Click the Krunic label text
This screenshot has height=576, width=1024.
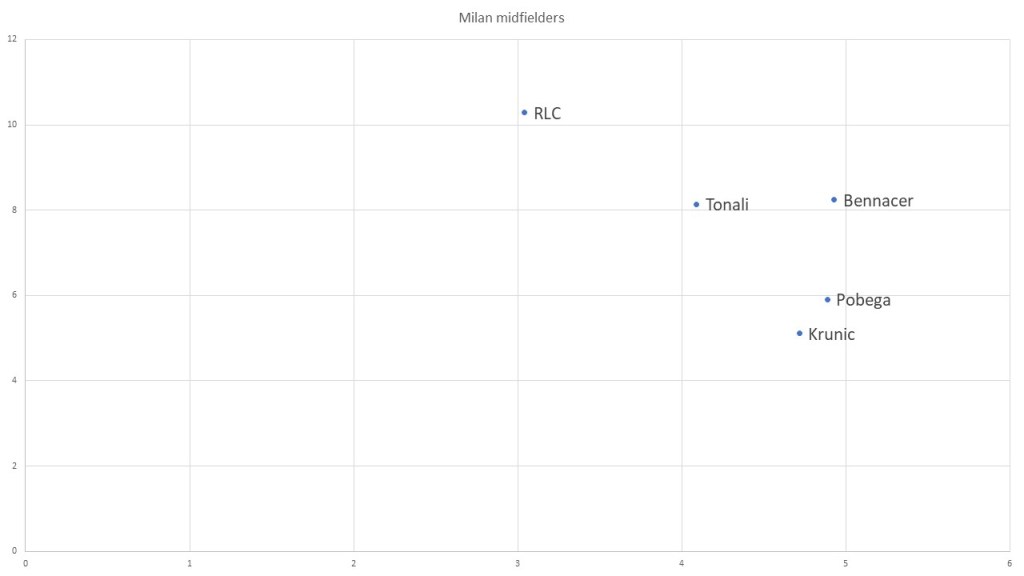pos(831,334)
